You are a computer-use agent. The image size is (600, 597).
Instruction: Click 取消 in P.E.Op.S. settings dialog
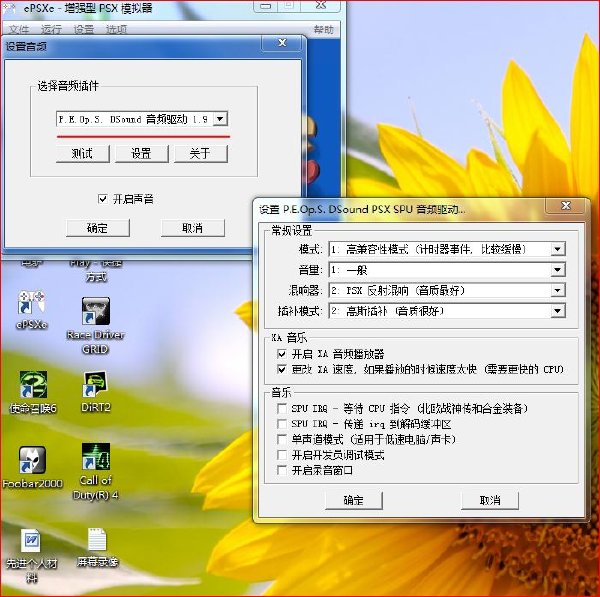pos(490,501)
